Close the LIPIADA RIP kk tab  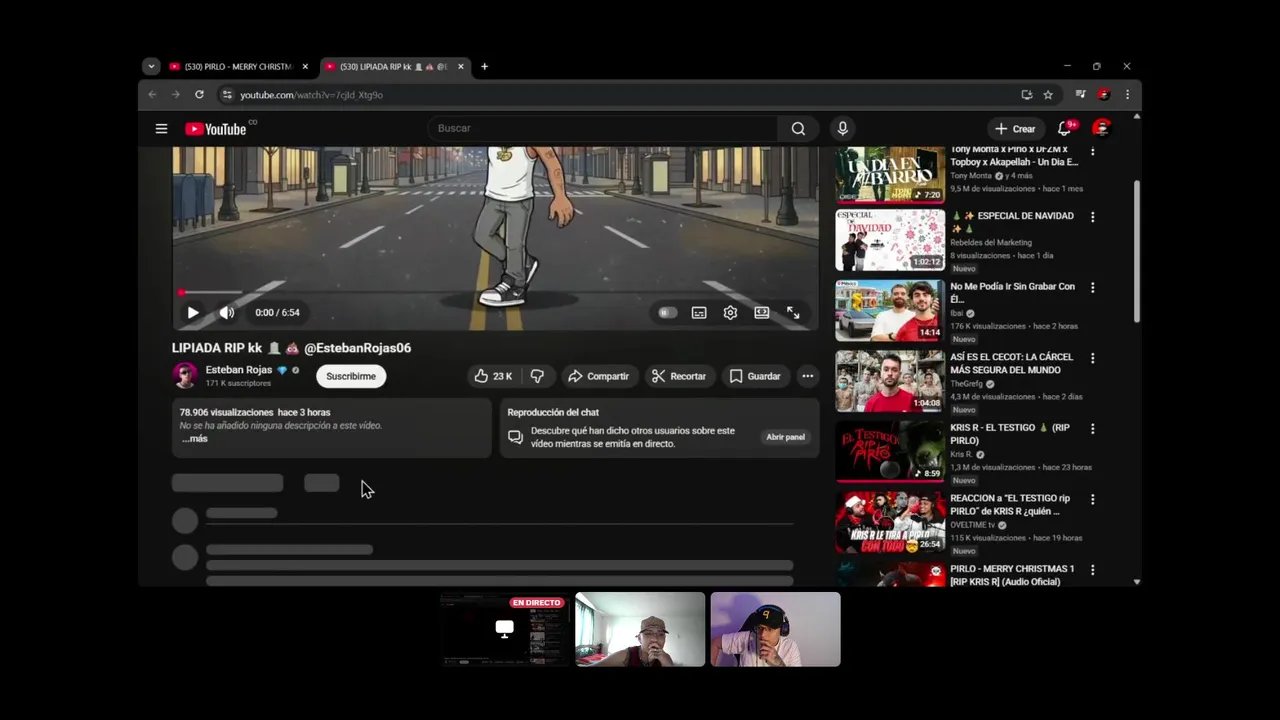tap(461, 67)
